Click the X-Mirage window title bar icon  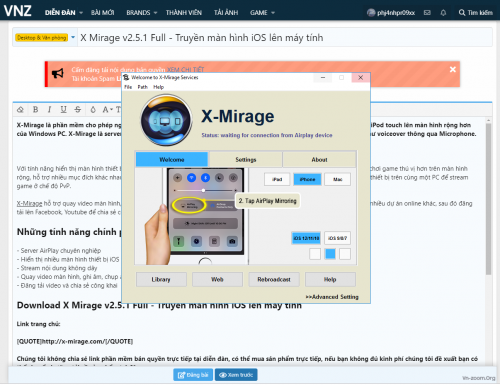(126, 77)
